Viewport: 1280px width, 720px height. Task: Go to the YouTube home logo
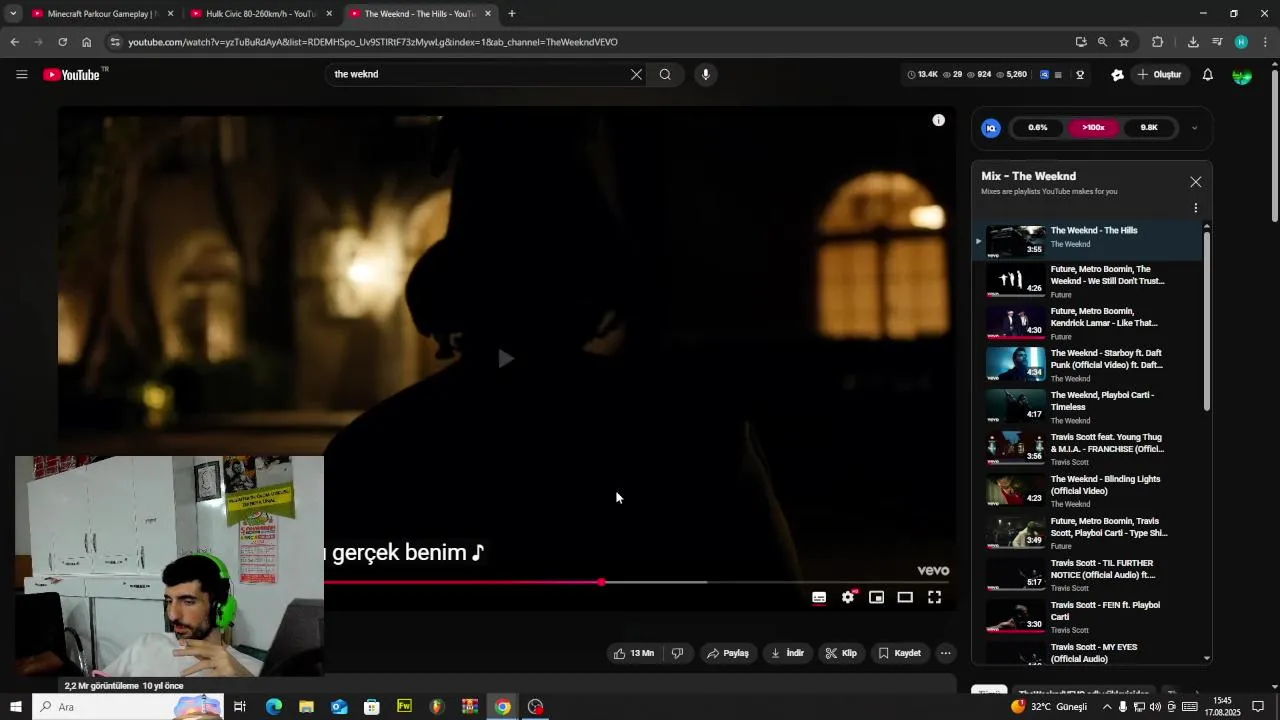tap(75, 74)
